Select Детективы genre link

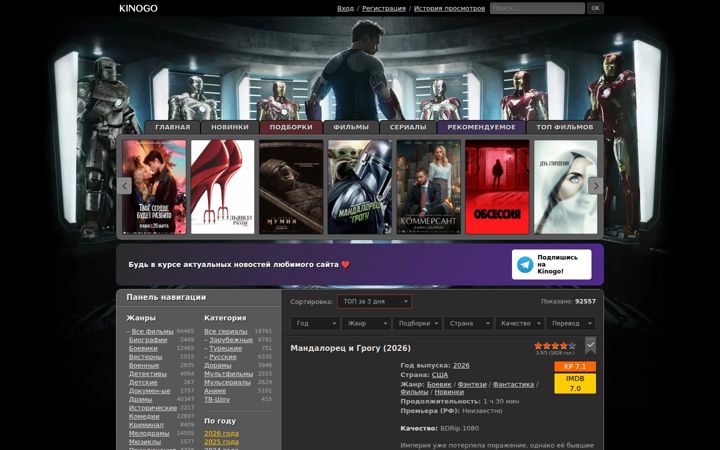147,374
